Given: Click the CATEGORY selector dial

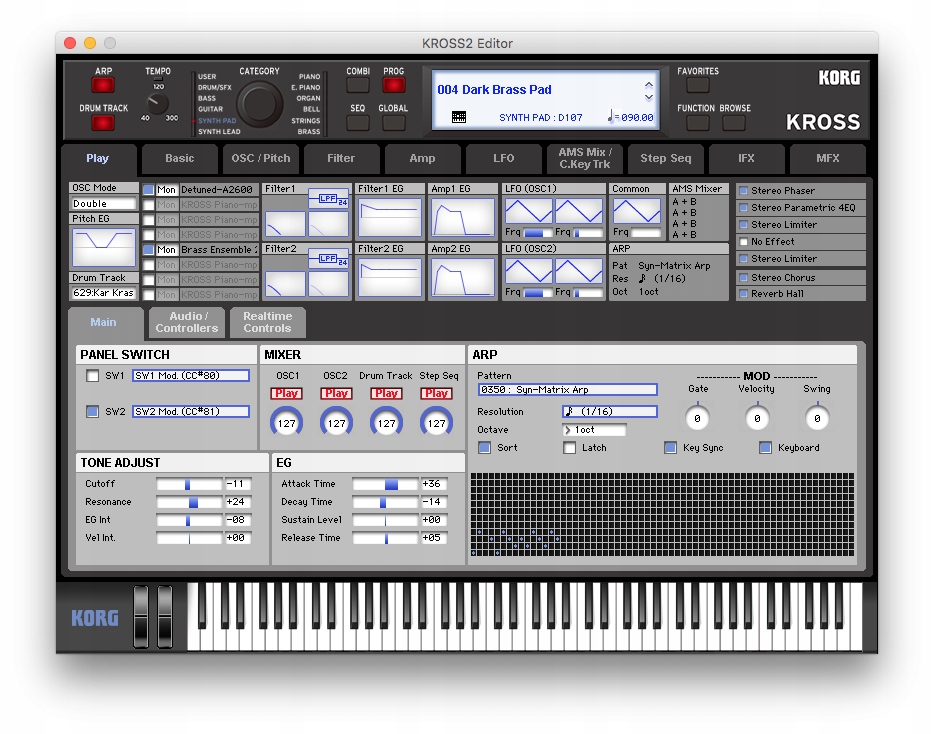Looking at the screenshot, I should pyautogui.click(x=260, y=104).
